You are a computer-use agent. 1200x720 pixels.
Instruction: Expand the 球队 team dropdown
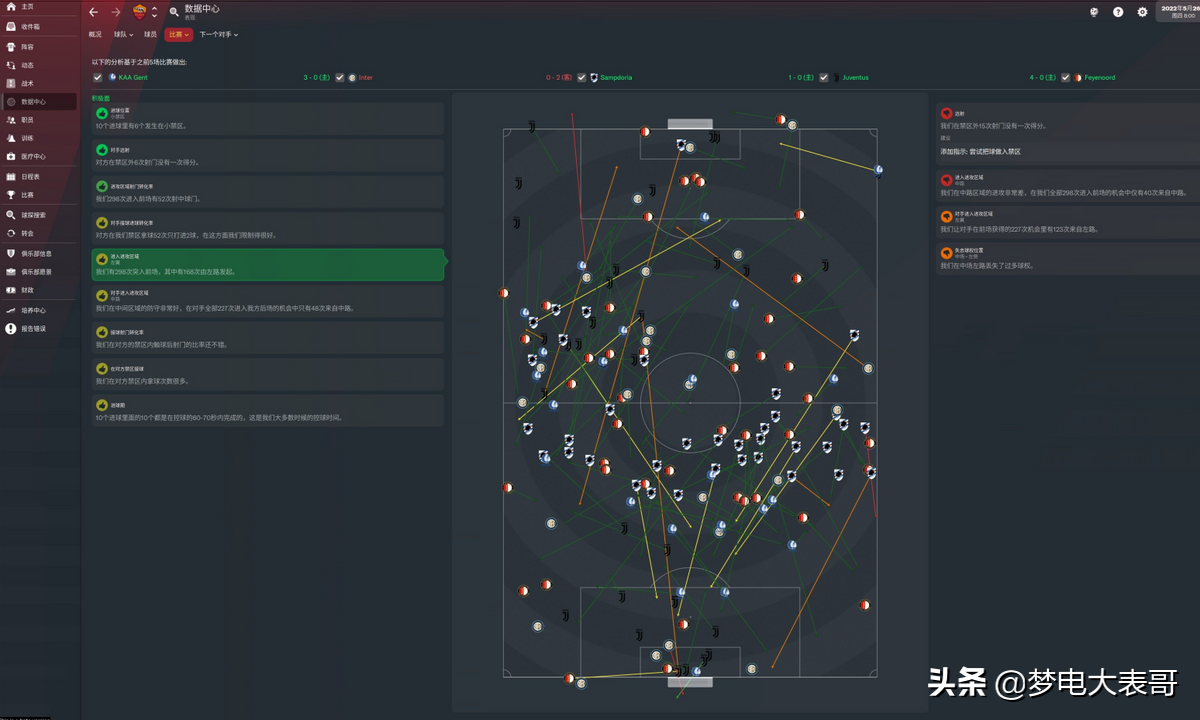125,34
